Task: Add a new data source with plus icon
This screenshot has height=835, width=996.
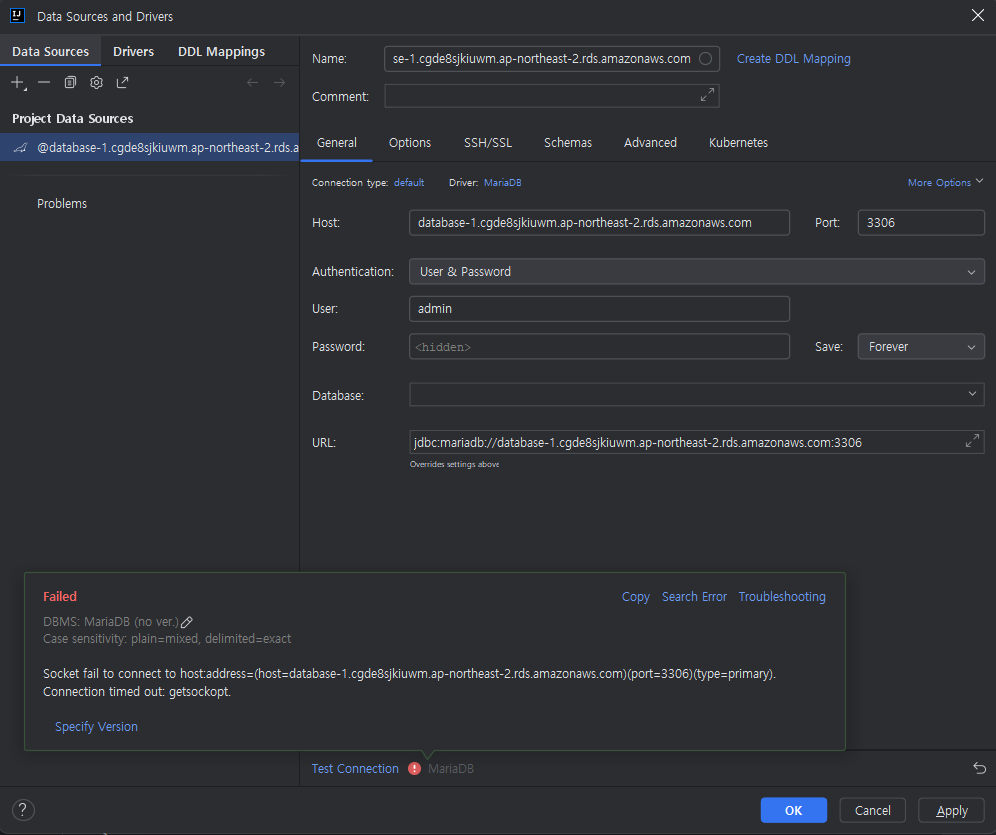Action: pos(18,83)
